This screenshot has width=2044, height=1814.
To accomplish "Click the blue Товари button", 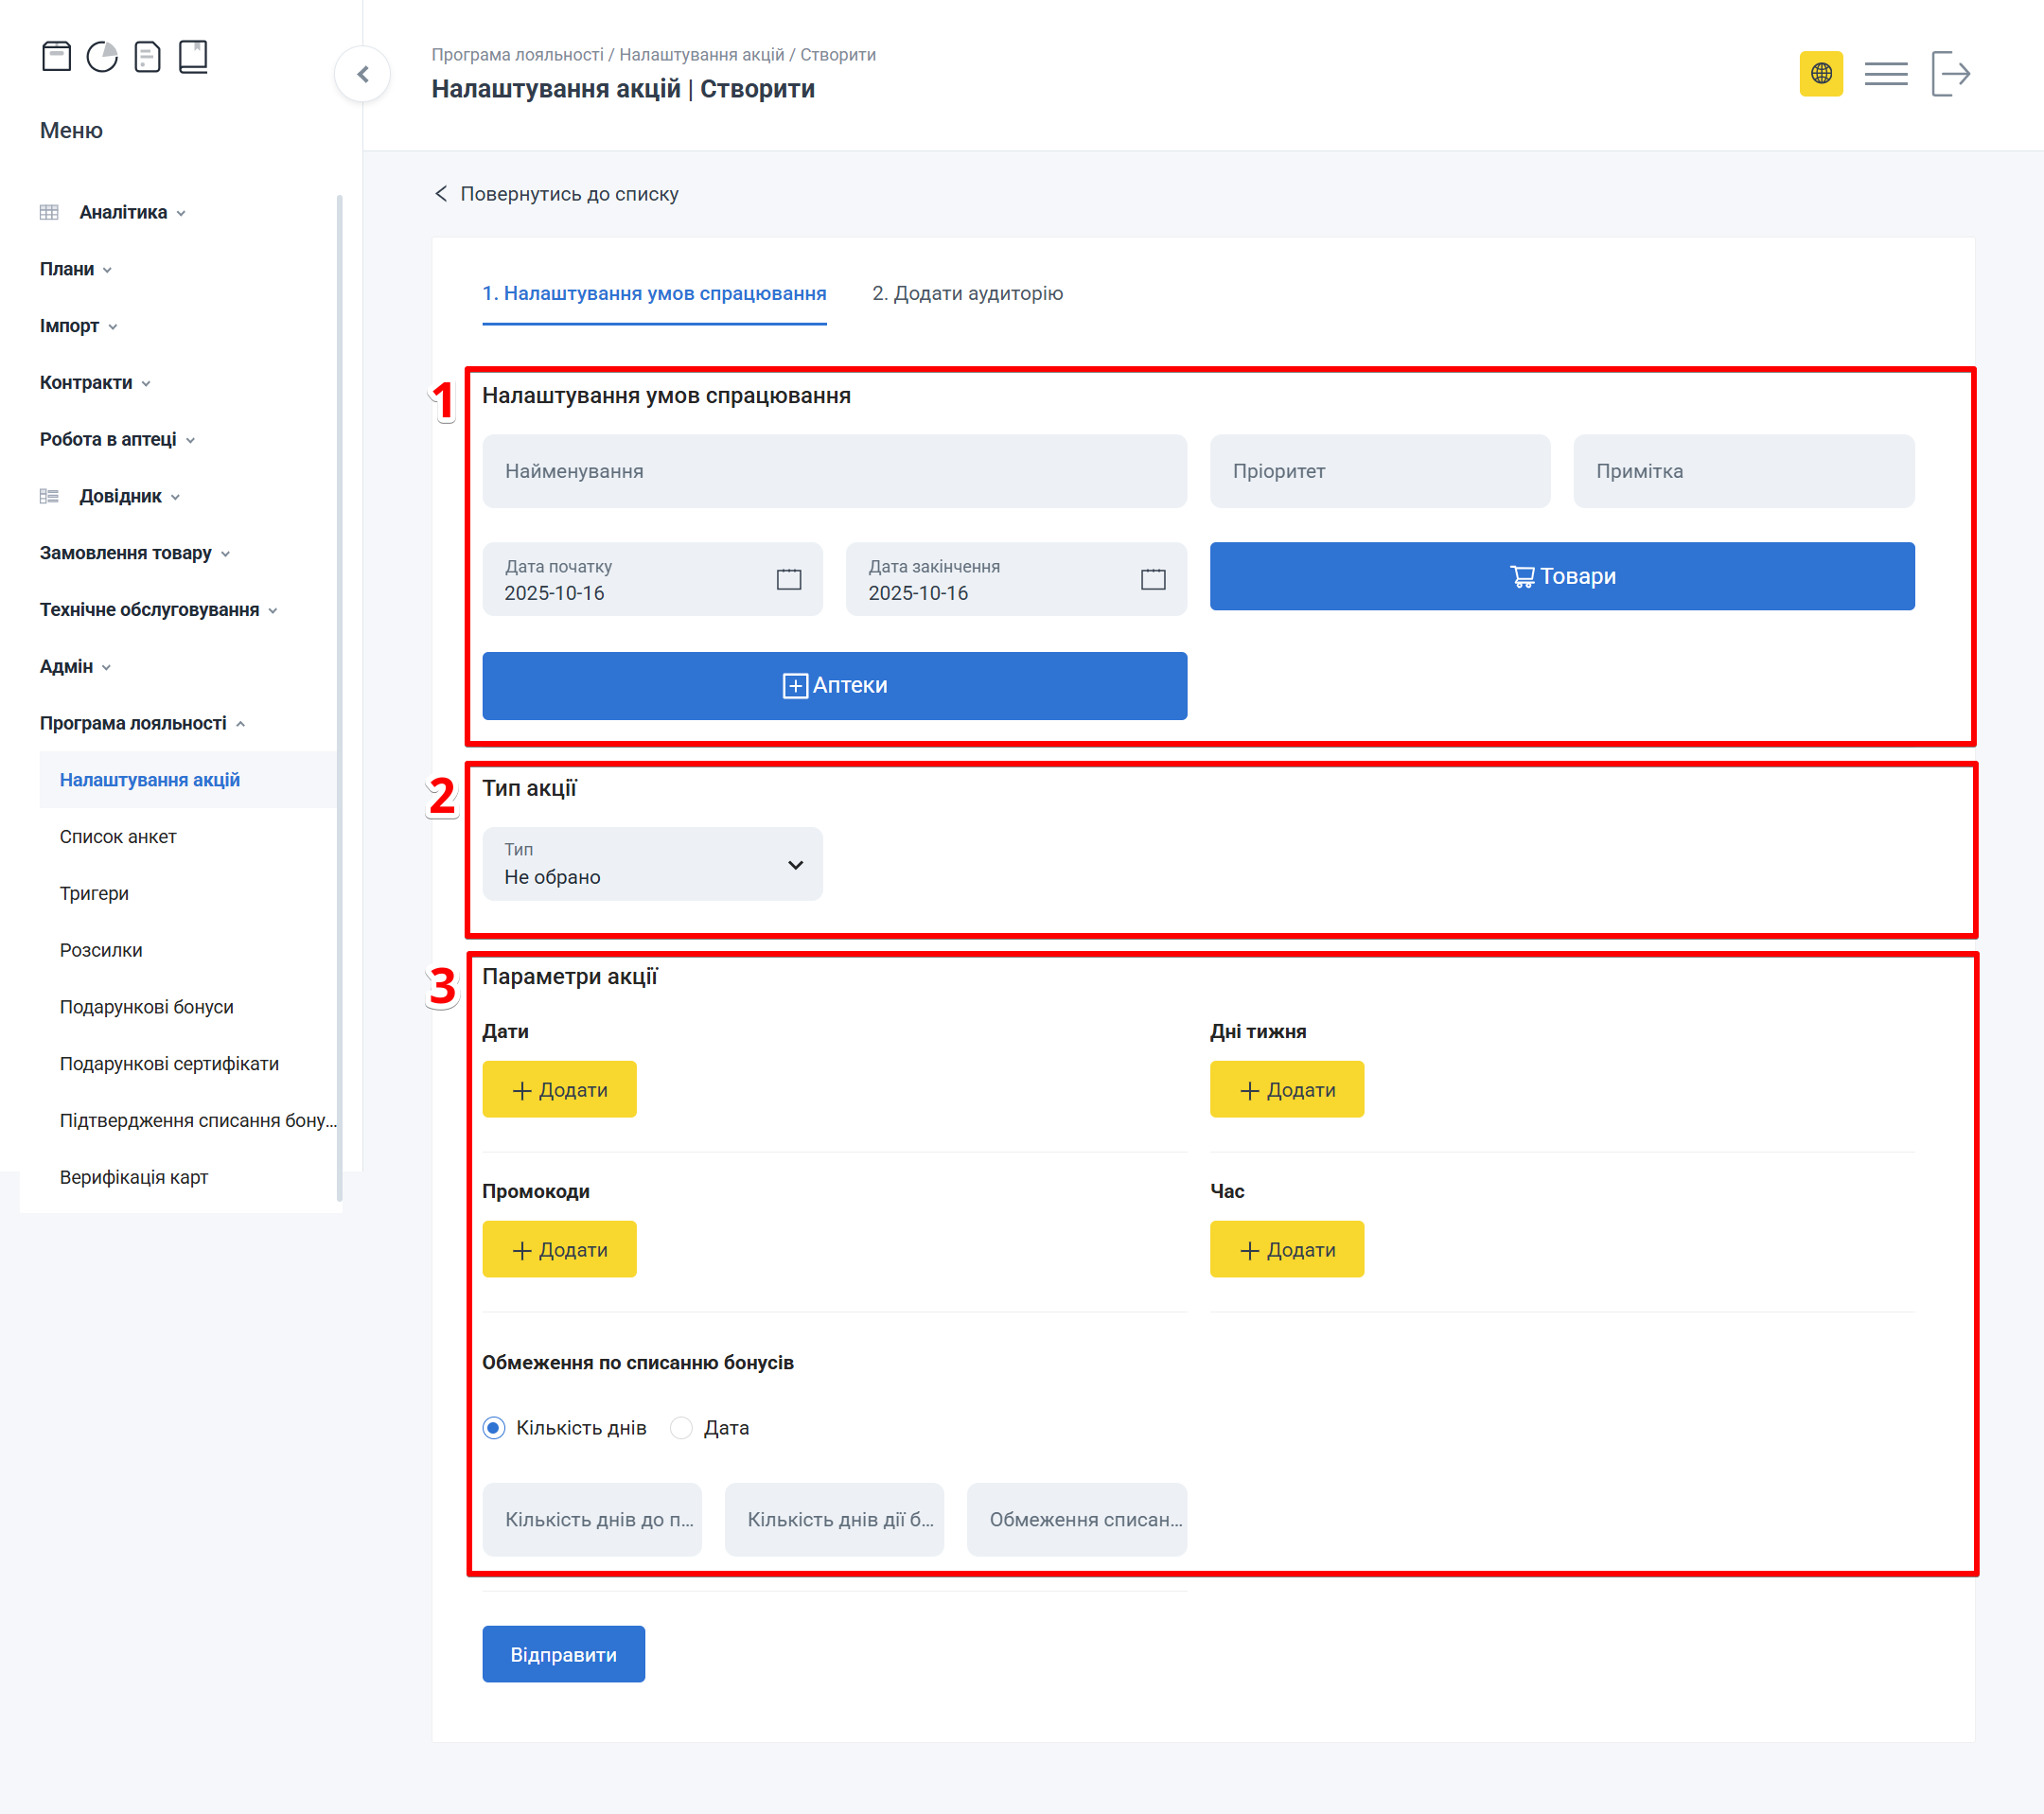I will 1561,576.
